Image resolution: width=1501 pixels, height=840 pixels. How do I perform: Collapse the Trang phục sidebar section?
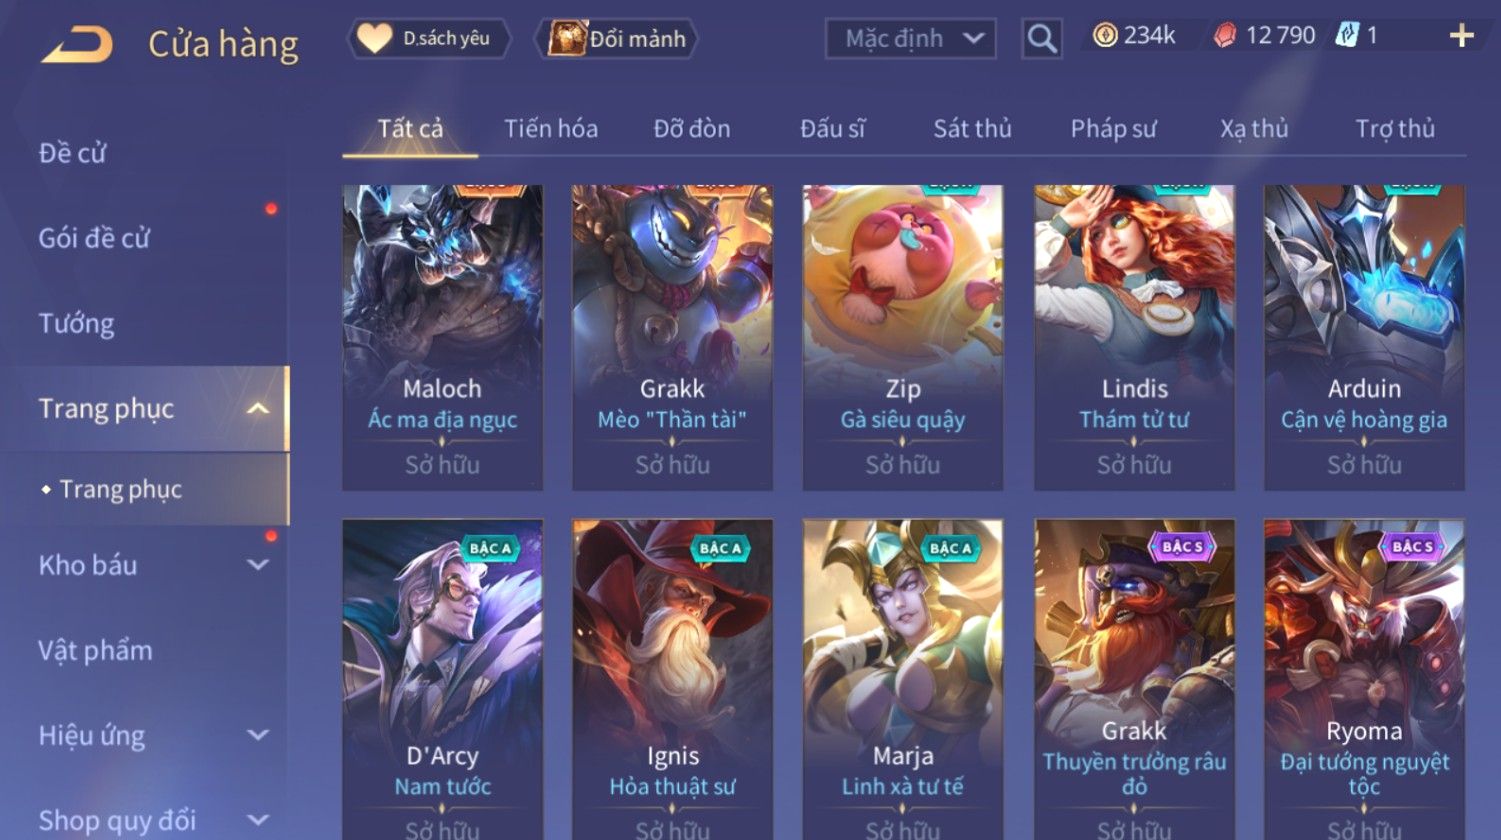(258, 409)
